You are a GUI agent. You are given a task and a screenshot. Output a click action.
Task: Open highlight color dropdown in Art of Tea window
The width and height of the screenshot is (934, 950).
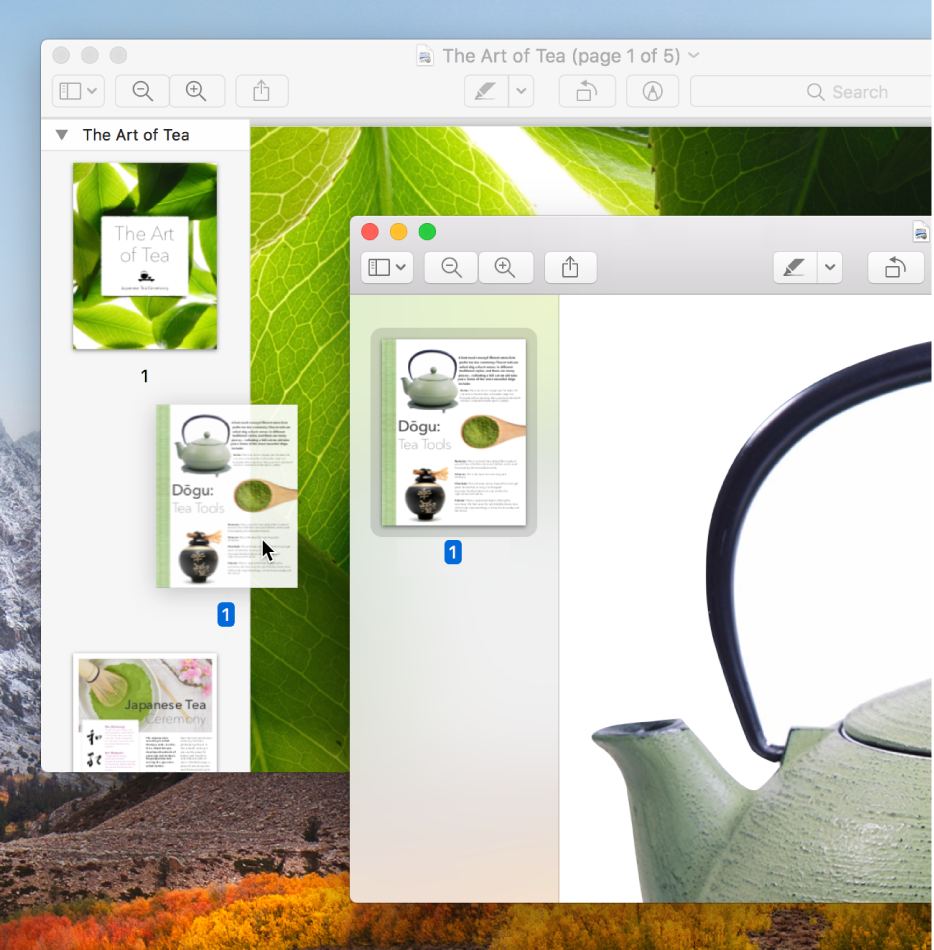521,92
